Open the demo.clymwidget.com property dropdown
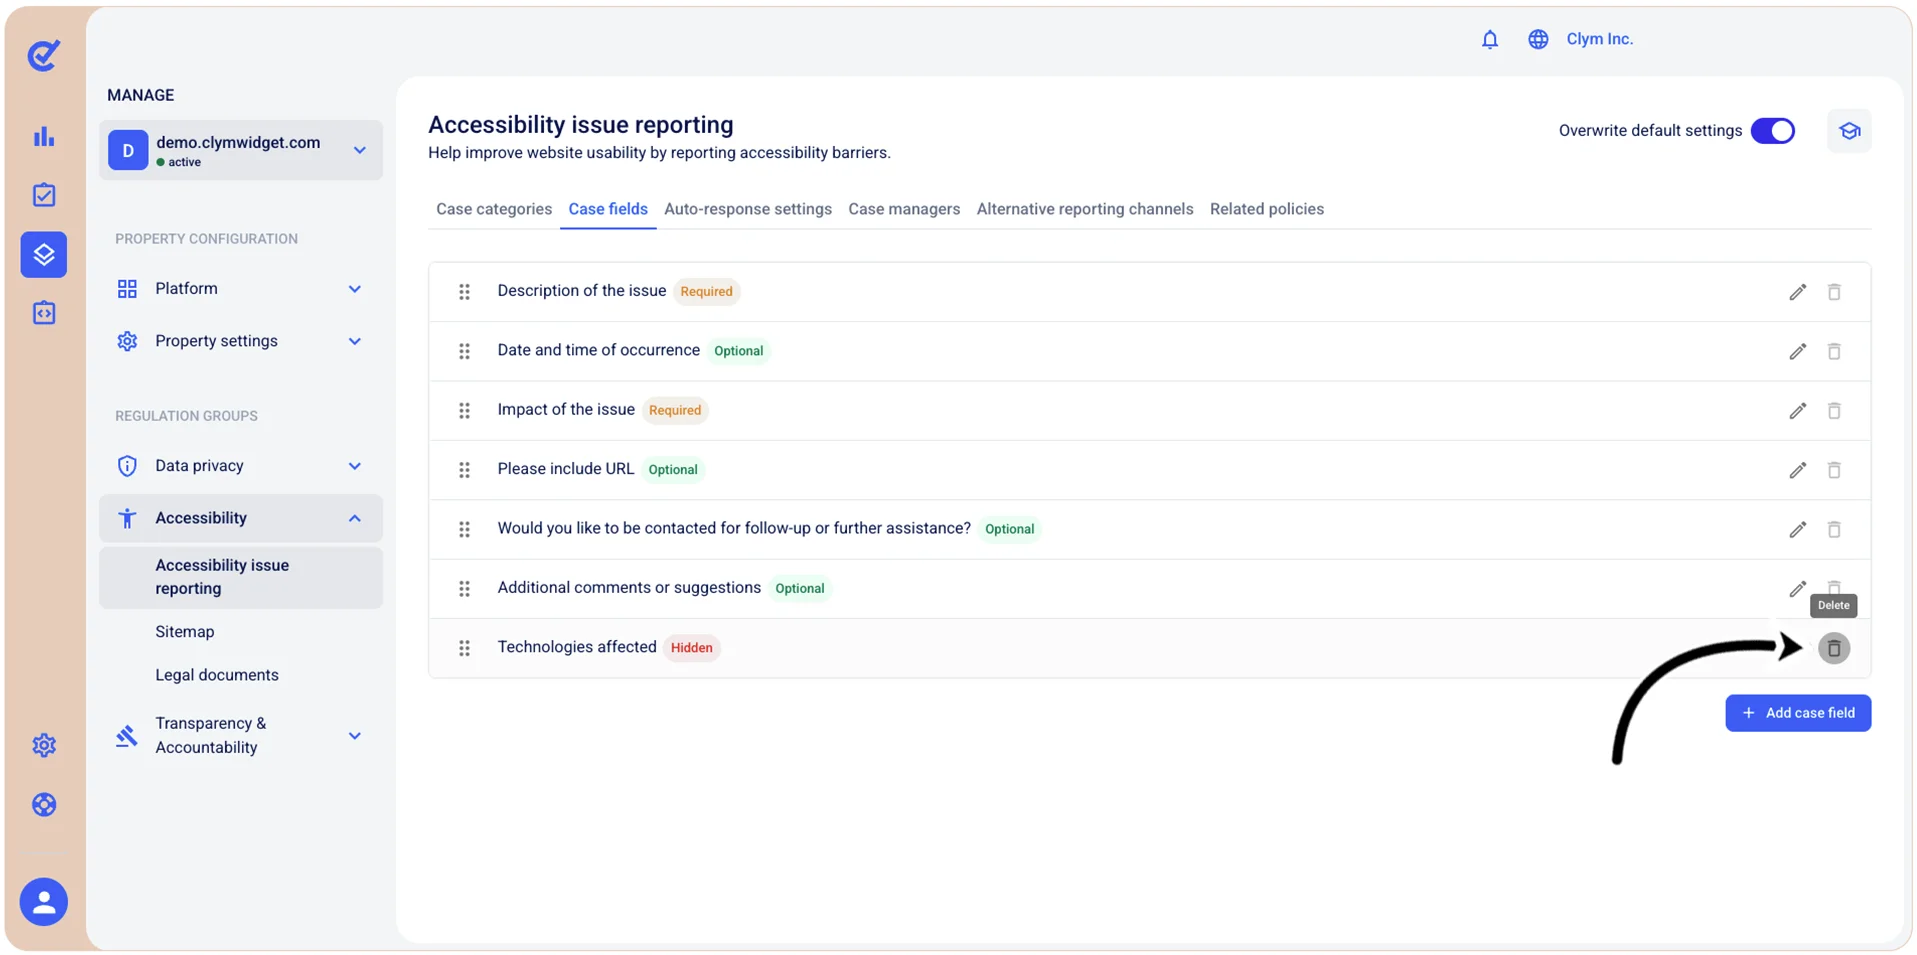The image size is (1917, 955). tap(241, 150)
